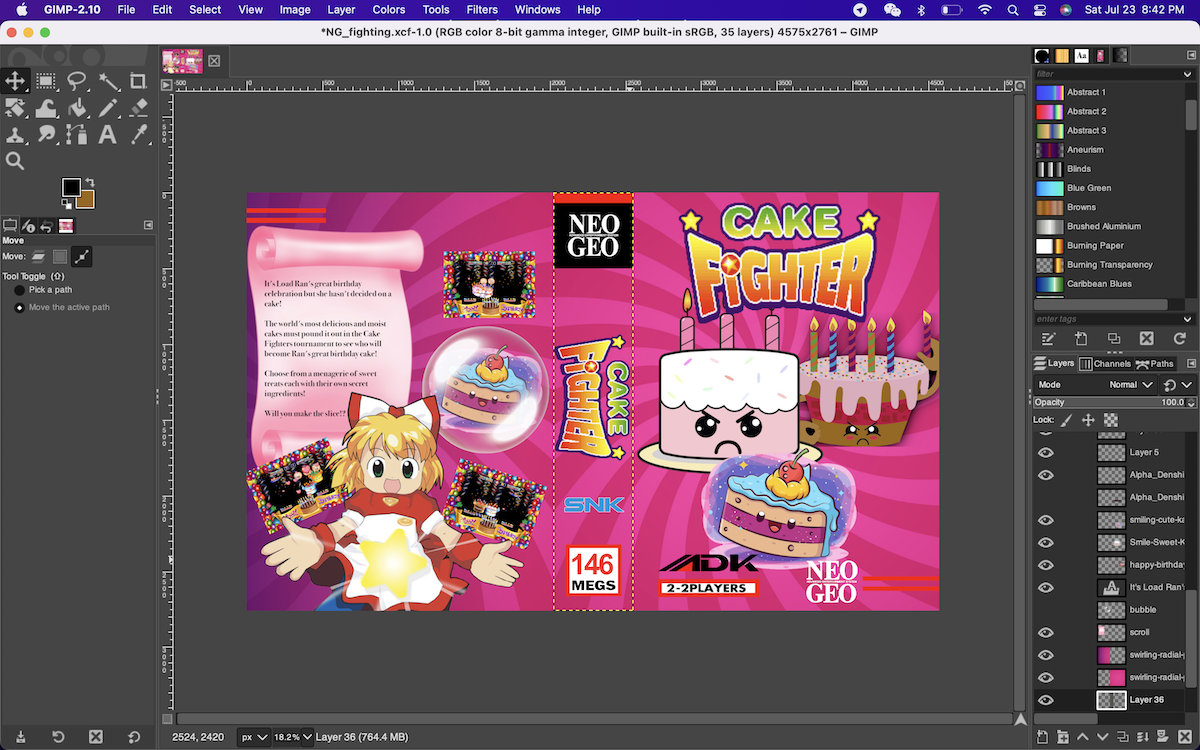Image resolution: width=1200 pixels, height=750 pixels.
Task: Open the gradient filter dropdown arrow
Action: click(x=1188, y=74)
